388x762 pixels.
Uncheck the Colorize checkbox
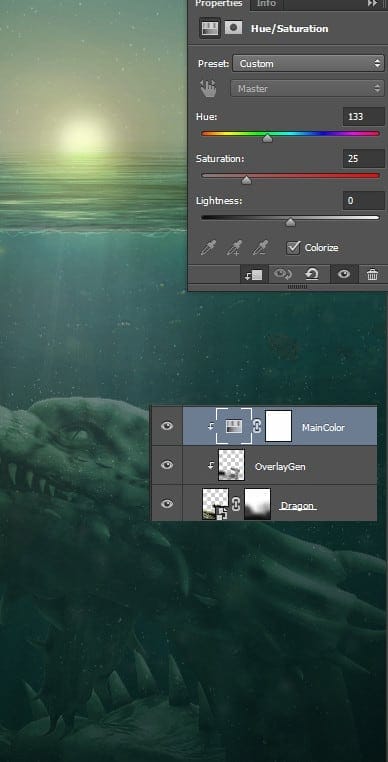(293, 247)
